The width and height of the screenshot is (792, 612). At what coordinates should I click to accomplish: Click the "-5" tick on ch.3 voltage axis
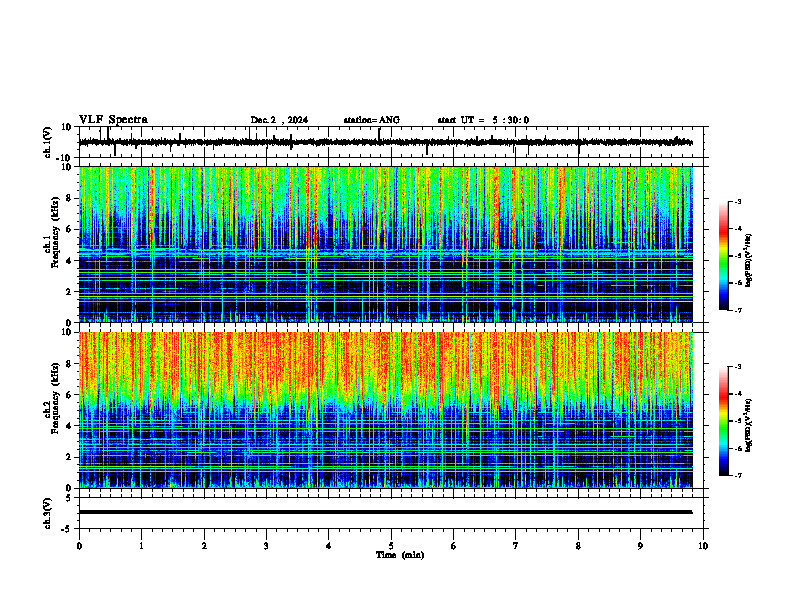(x=67, y=529)
